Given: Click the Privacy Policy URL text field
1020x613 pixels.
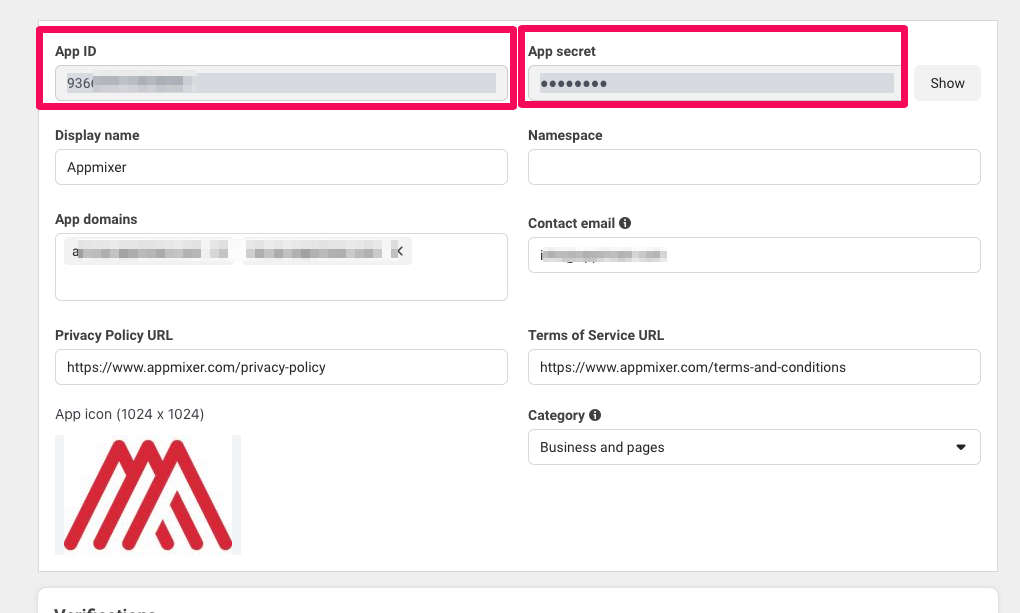Looking at the screenshot, I should coord(281,367).
